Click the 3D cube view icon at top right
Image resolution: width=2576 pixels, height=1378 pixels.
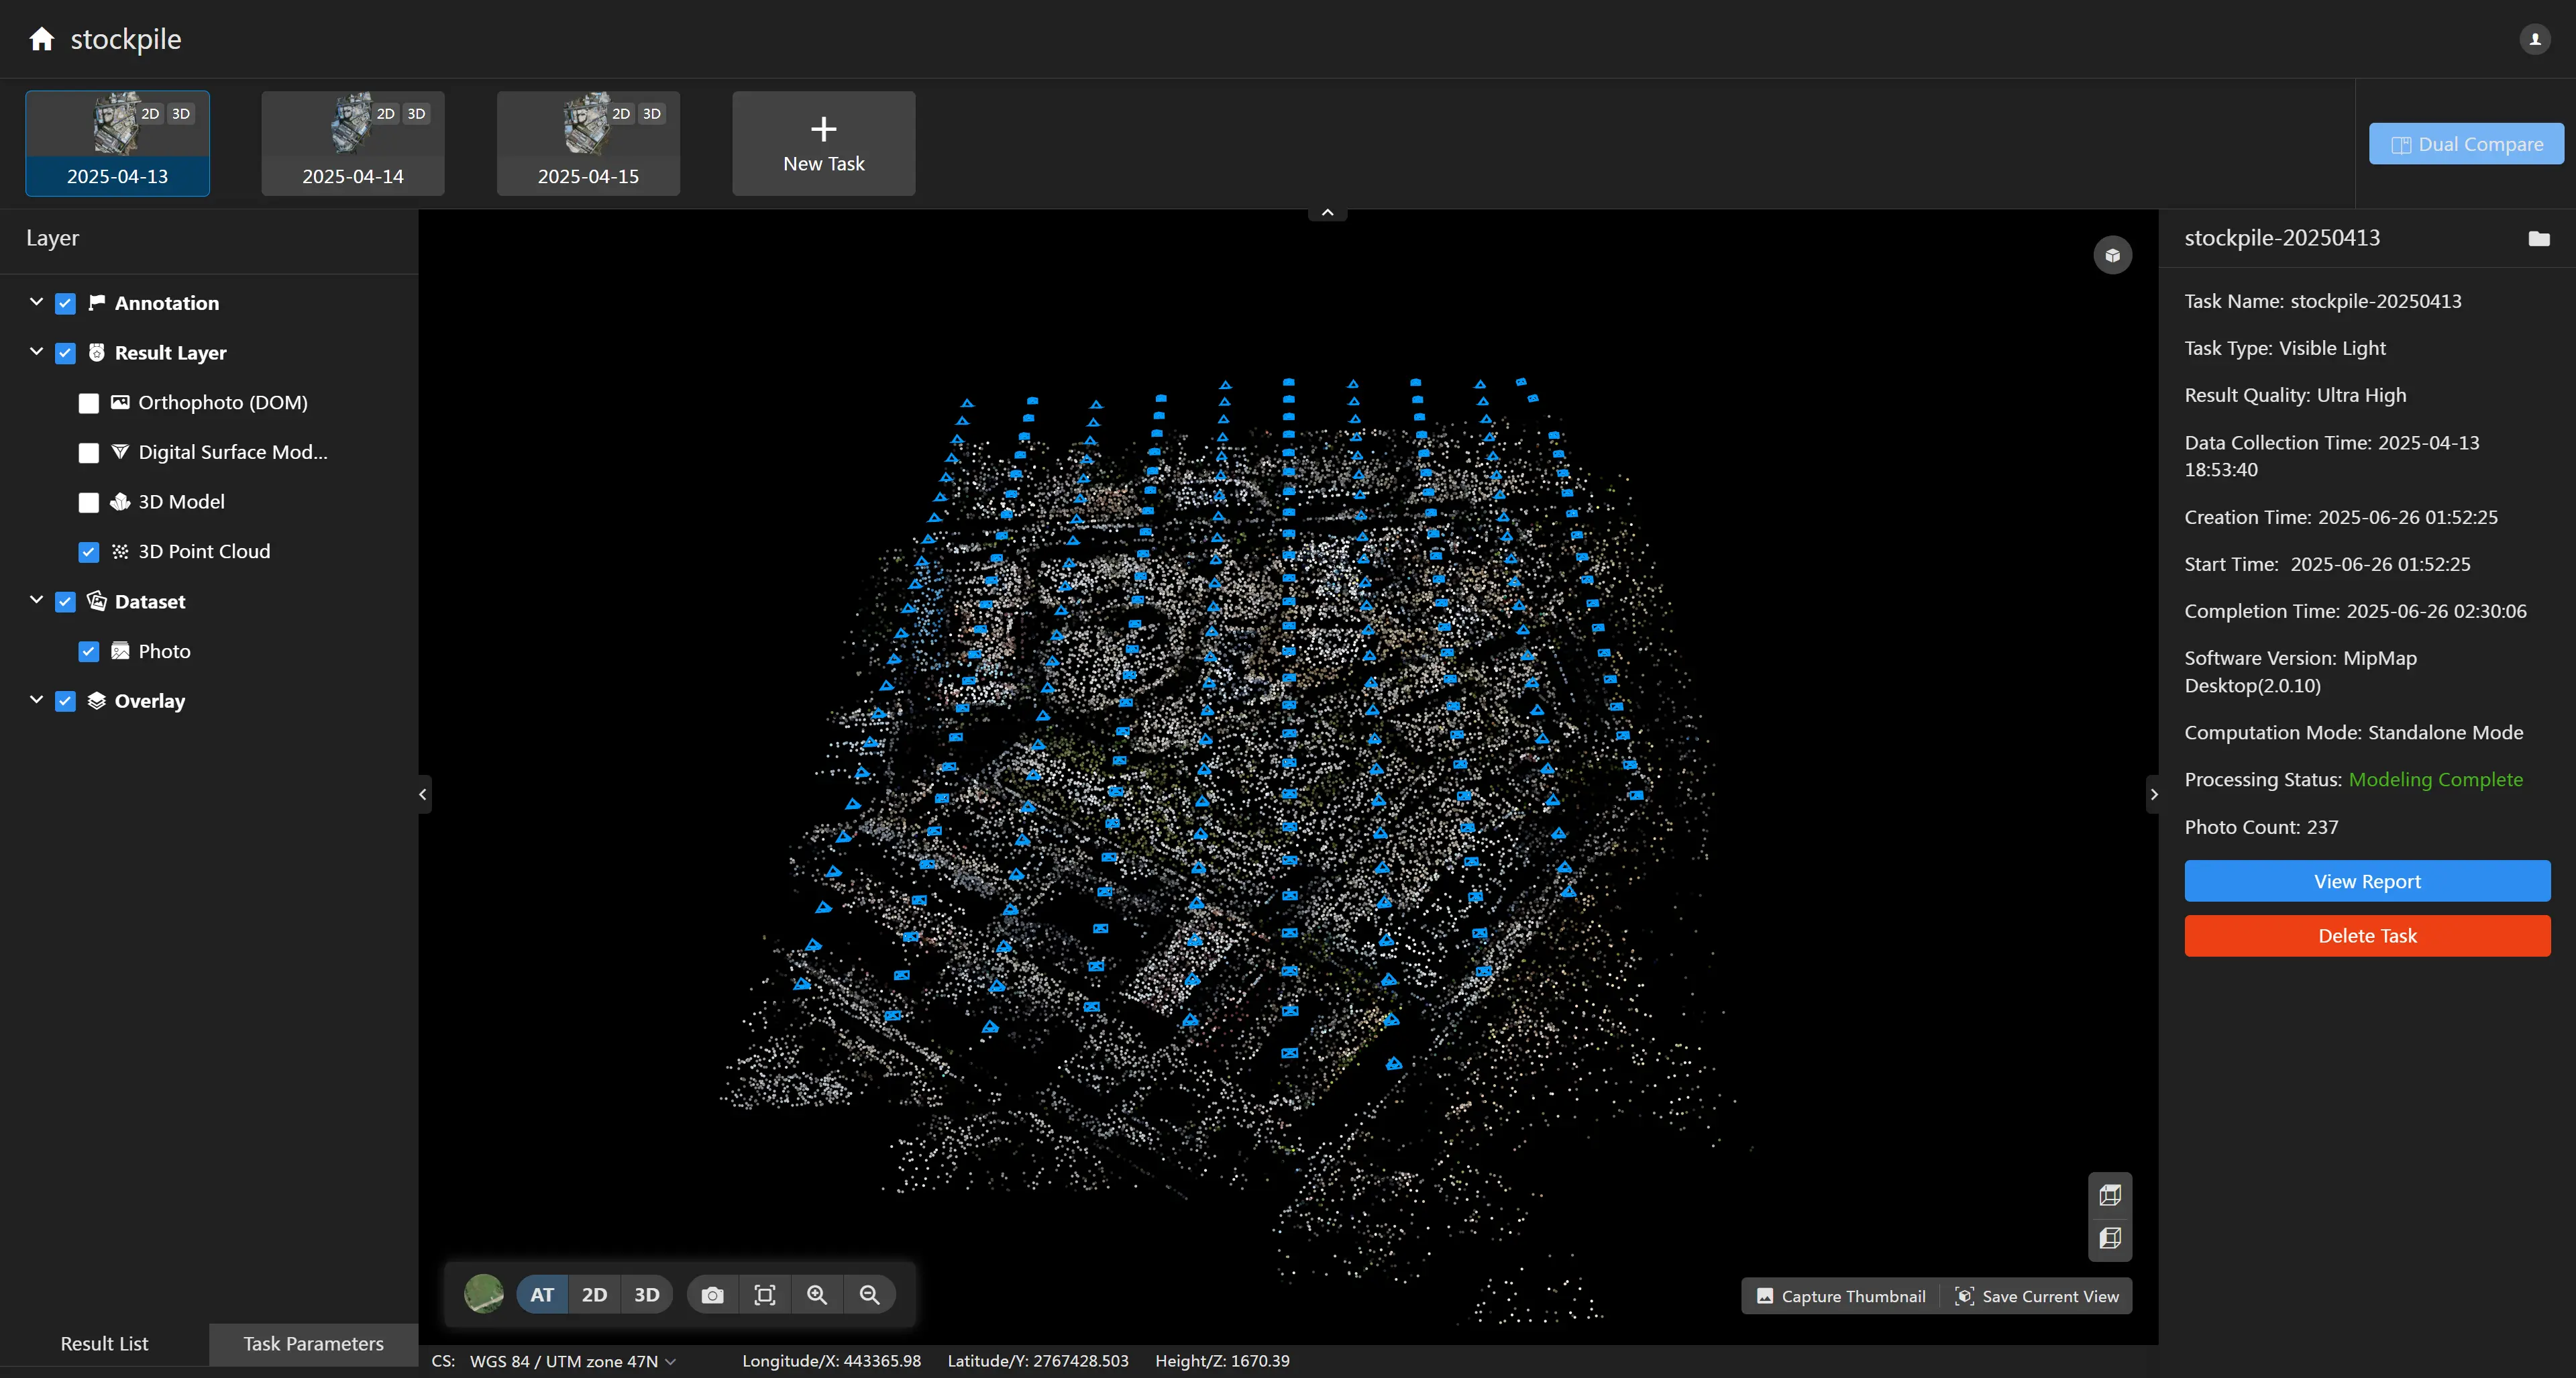(2112, 255)
